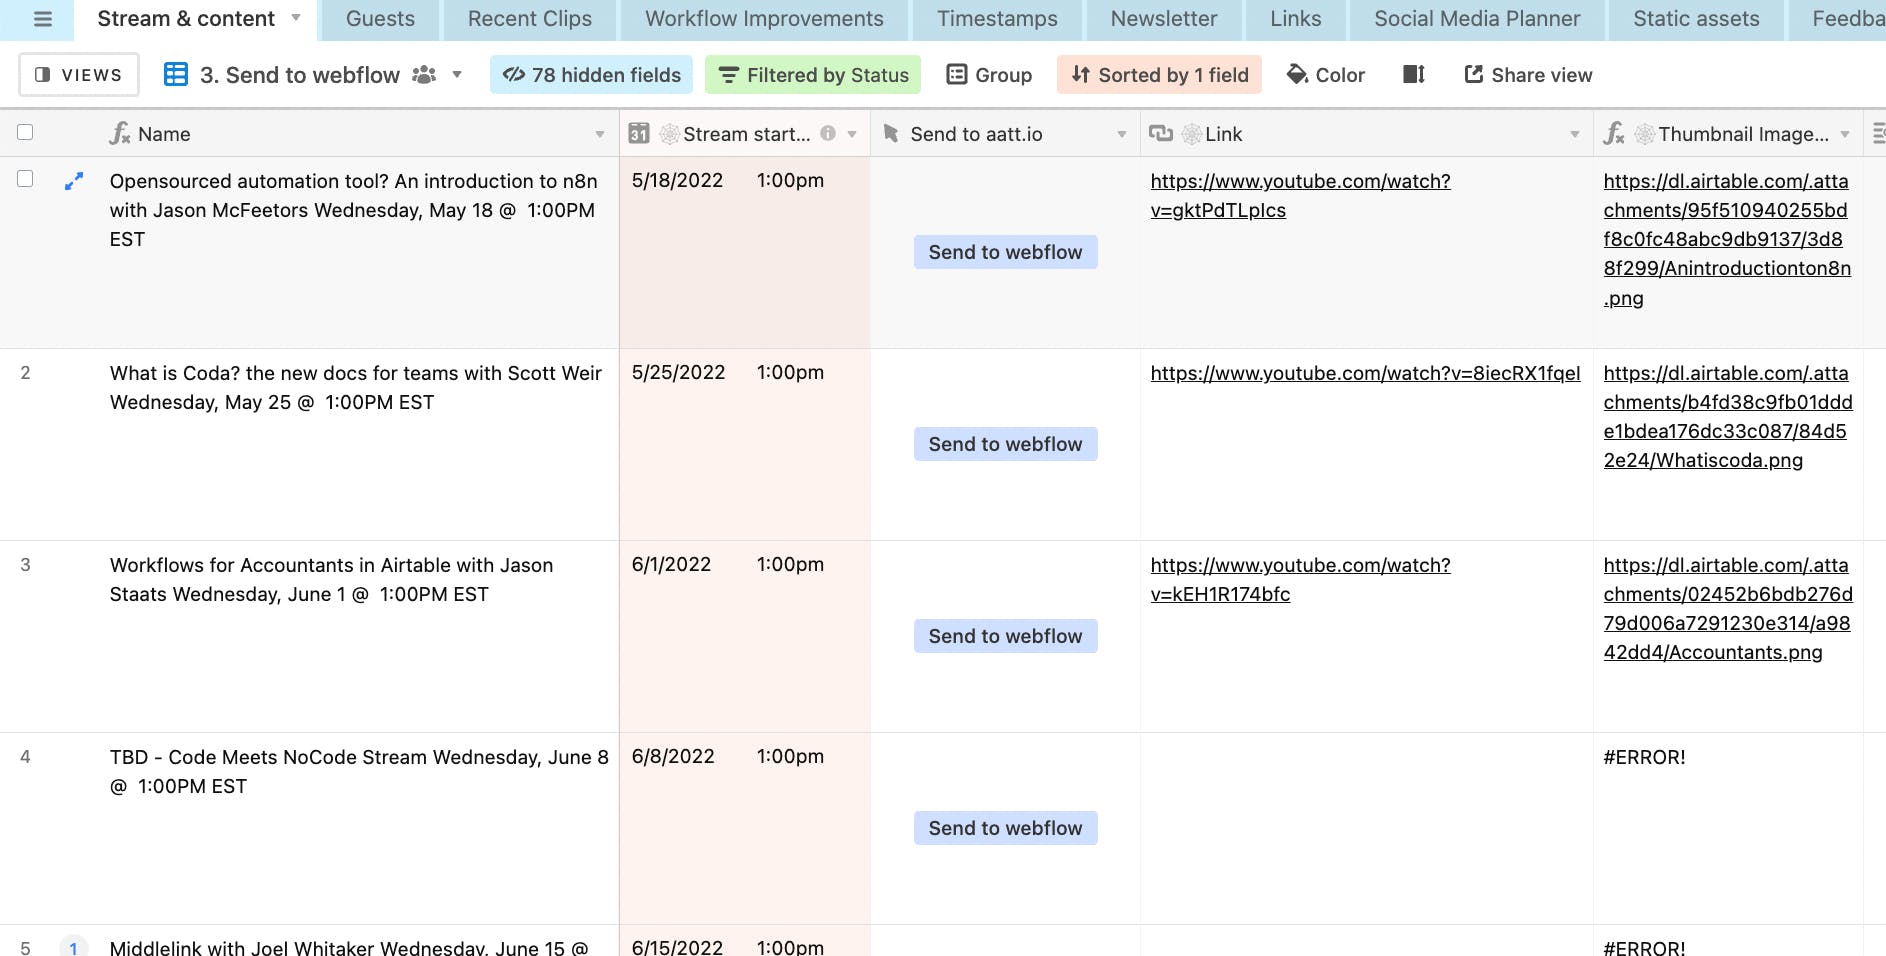Select the Workflows for Accountants name cell
The image size is (1886, 956).
[x=358, y=636]
